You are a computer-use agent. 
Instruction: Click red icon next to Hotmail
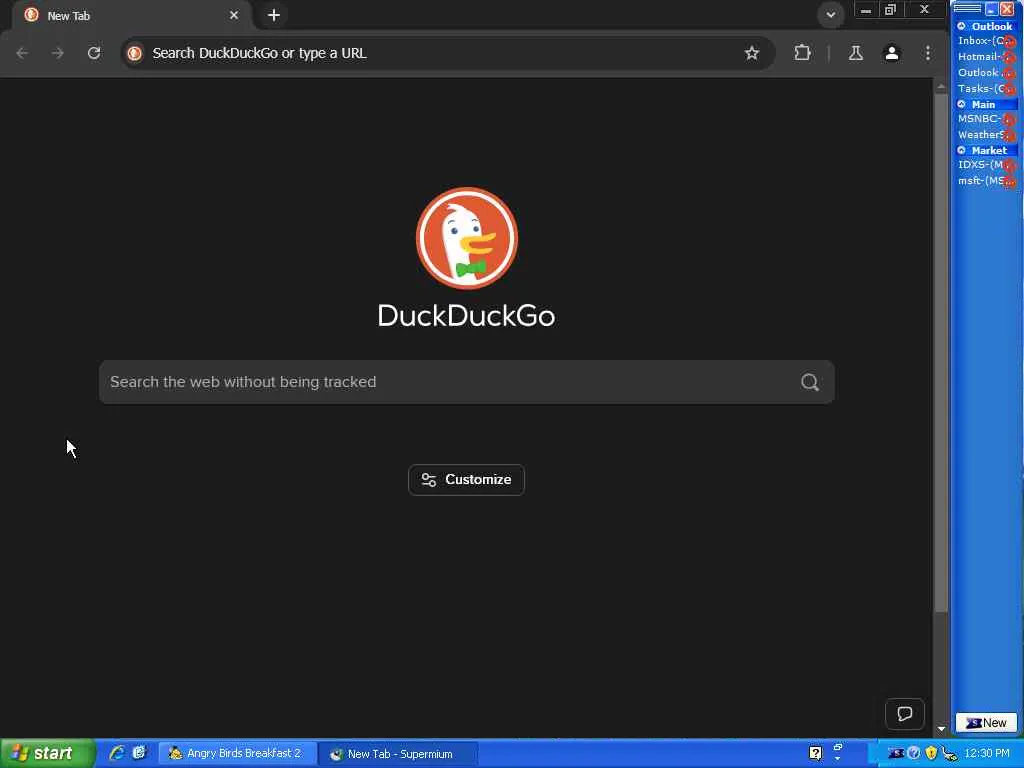1010,57
